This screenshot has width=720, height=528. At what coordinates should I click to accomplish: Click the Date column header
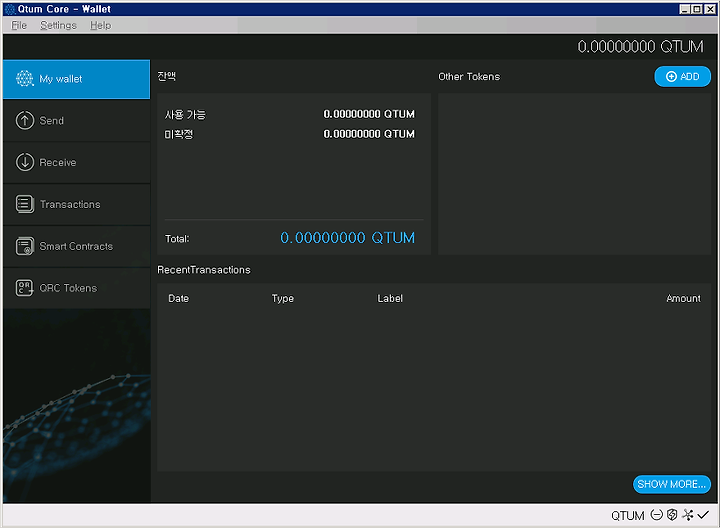[179, 298]
